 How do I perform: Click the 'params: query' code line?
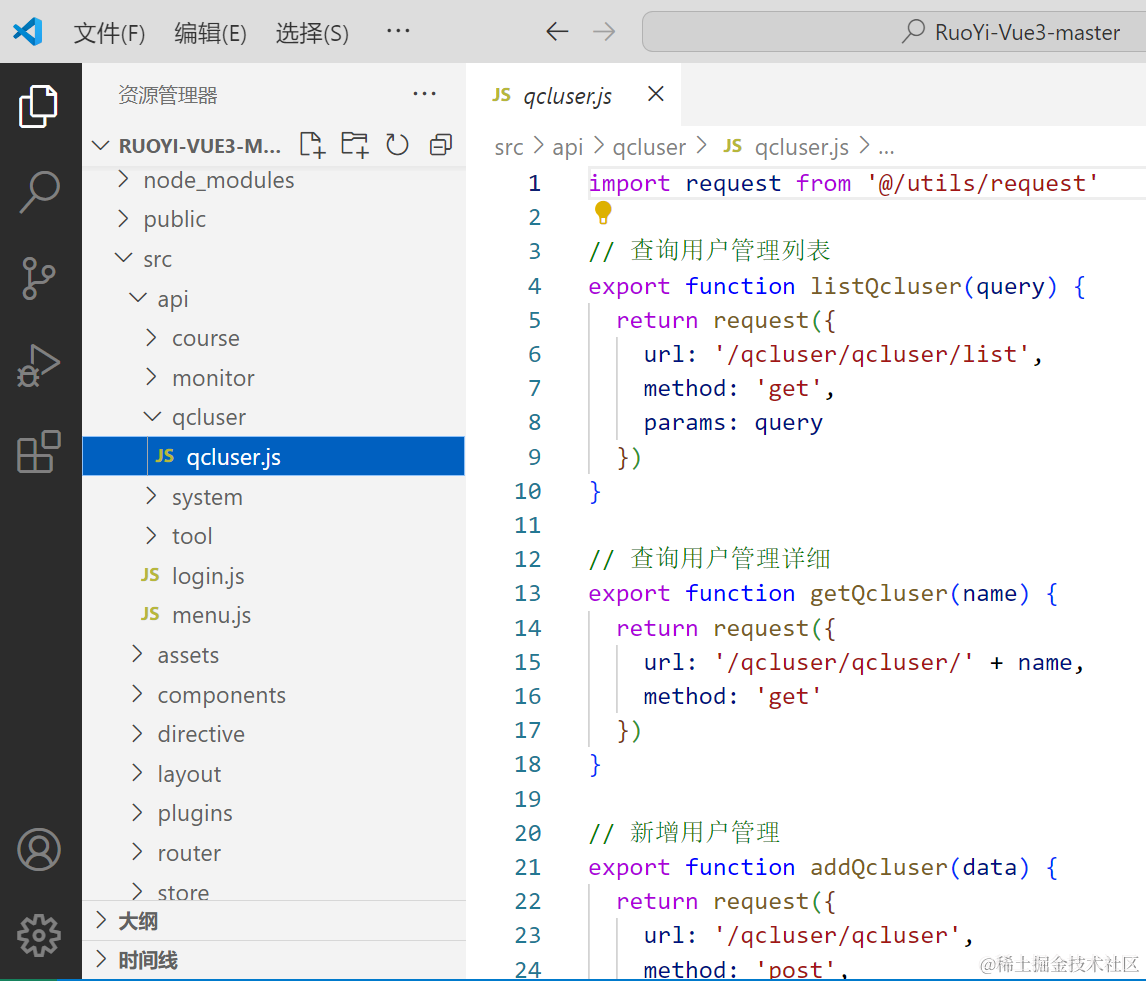click(x=732, y=423)
